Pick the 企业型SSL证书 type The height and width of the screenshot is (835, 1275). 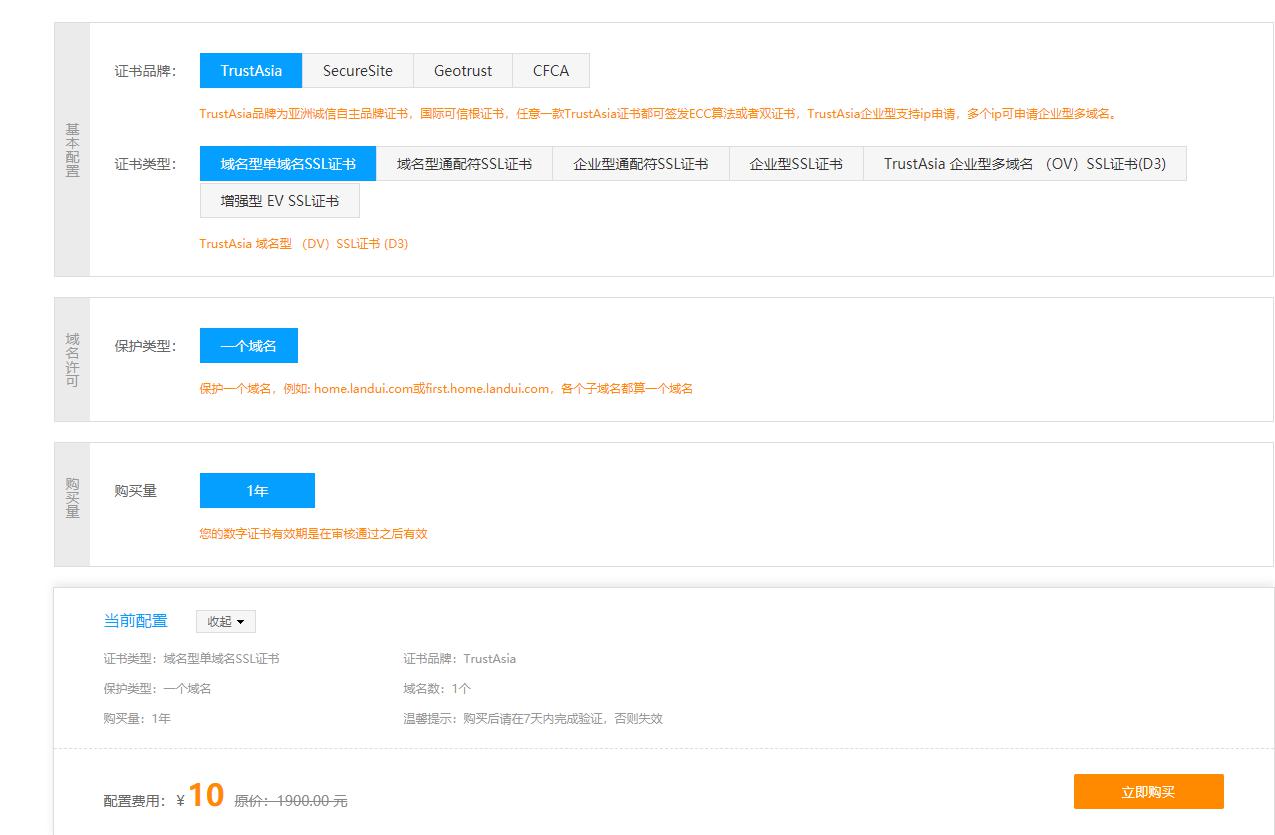point(796,164)
